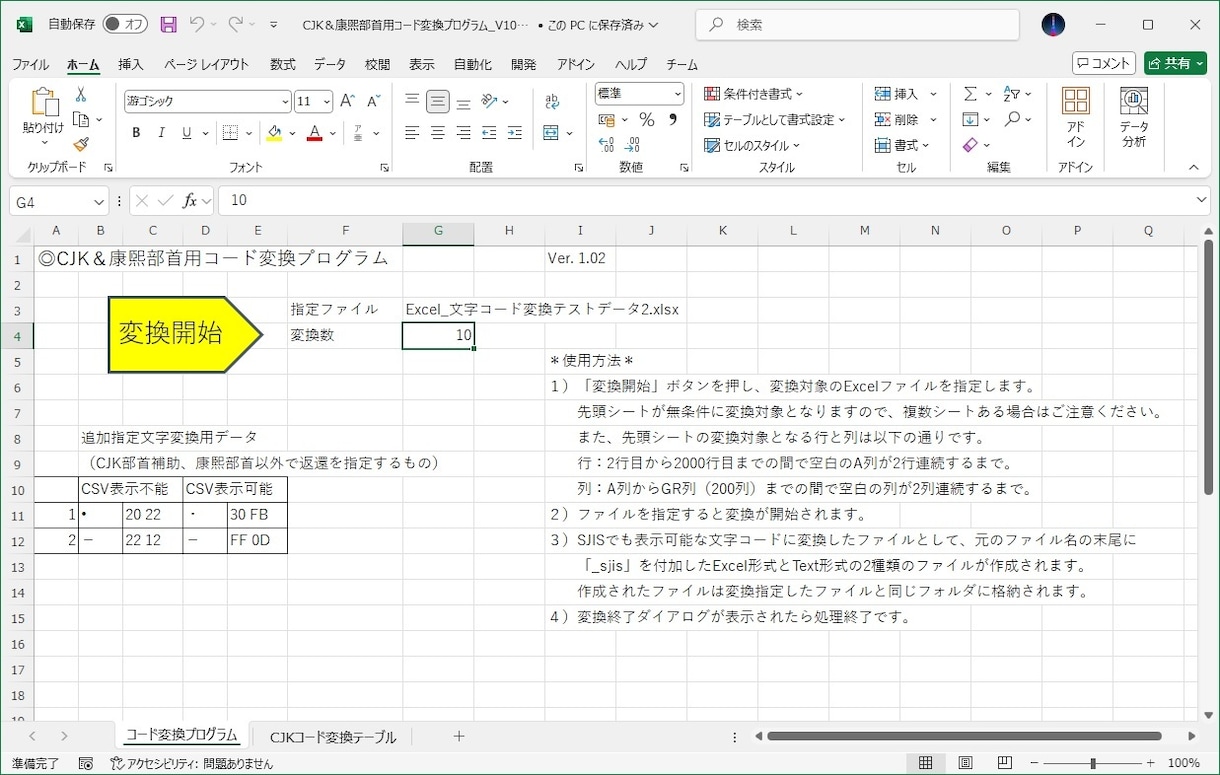Switch to Page Layout view in the status bar
The width and height of the screenshot is (1220, 775).
965,763
